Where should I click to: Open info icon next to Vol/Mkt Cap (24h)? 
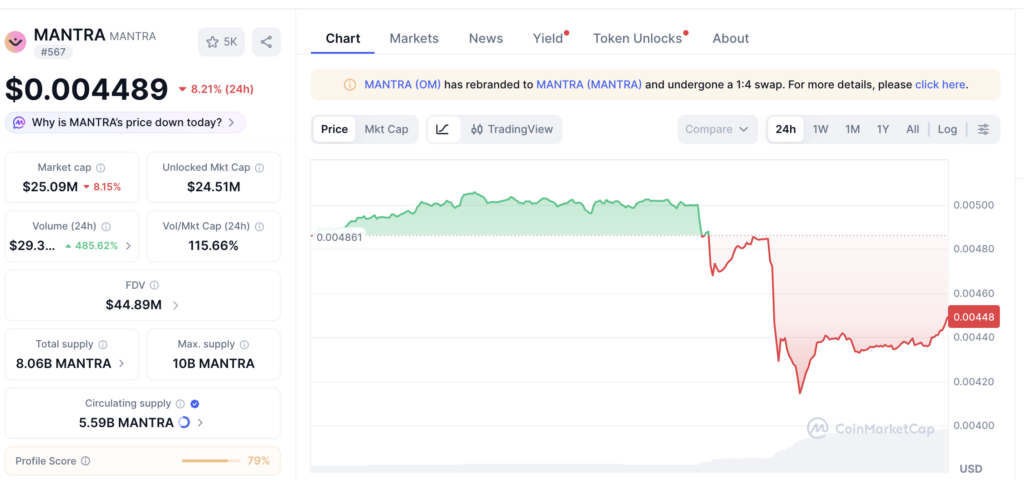coord(259,227)
